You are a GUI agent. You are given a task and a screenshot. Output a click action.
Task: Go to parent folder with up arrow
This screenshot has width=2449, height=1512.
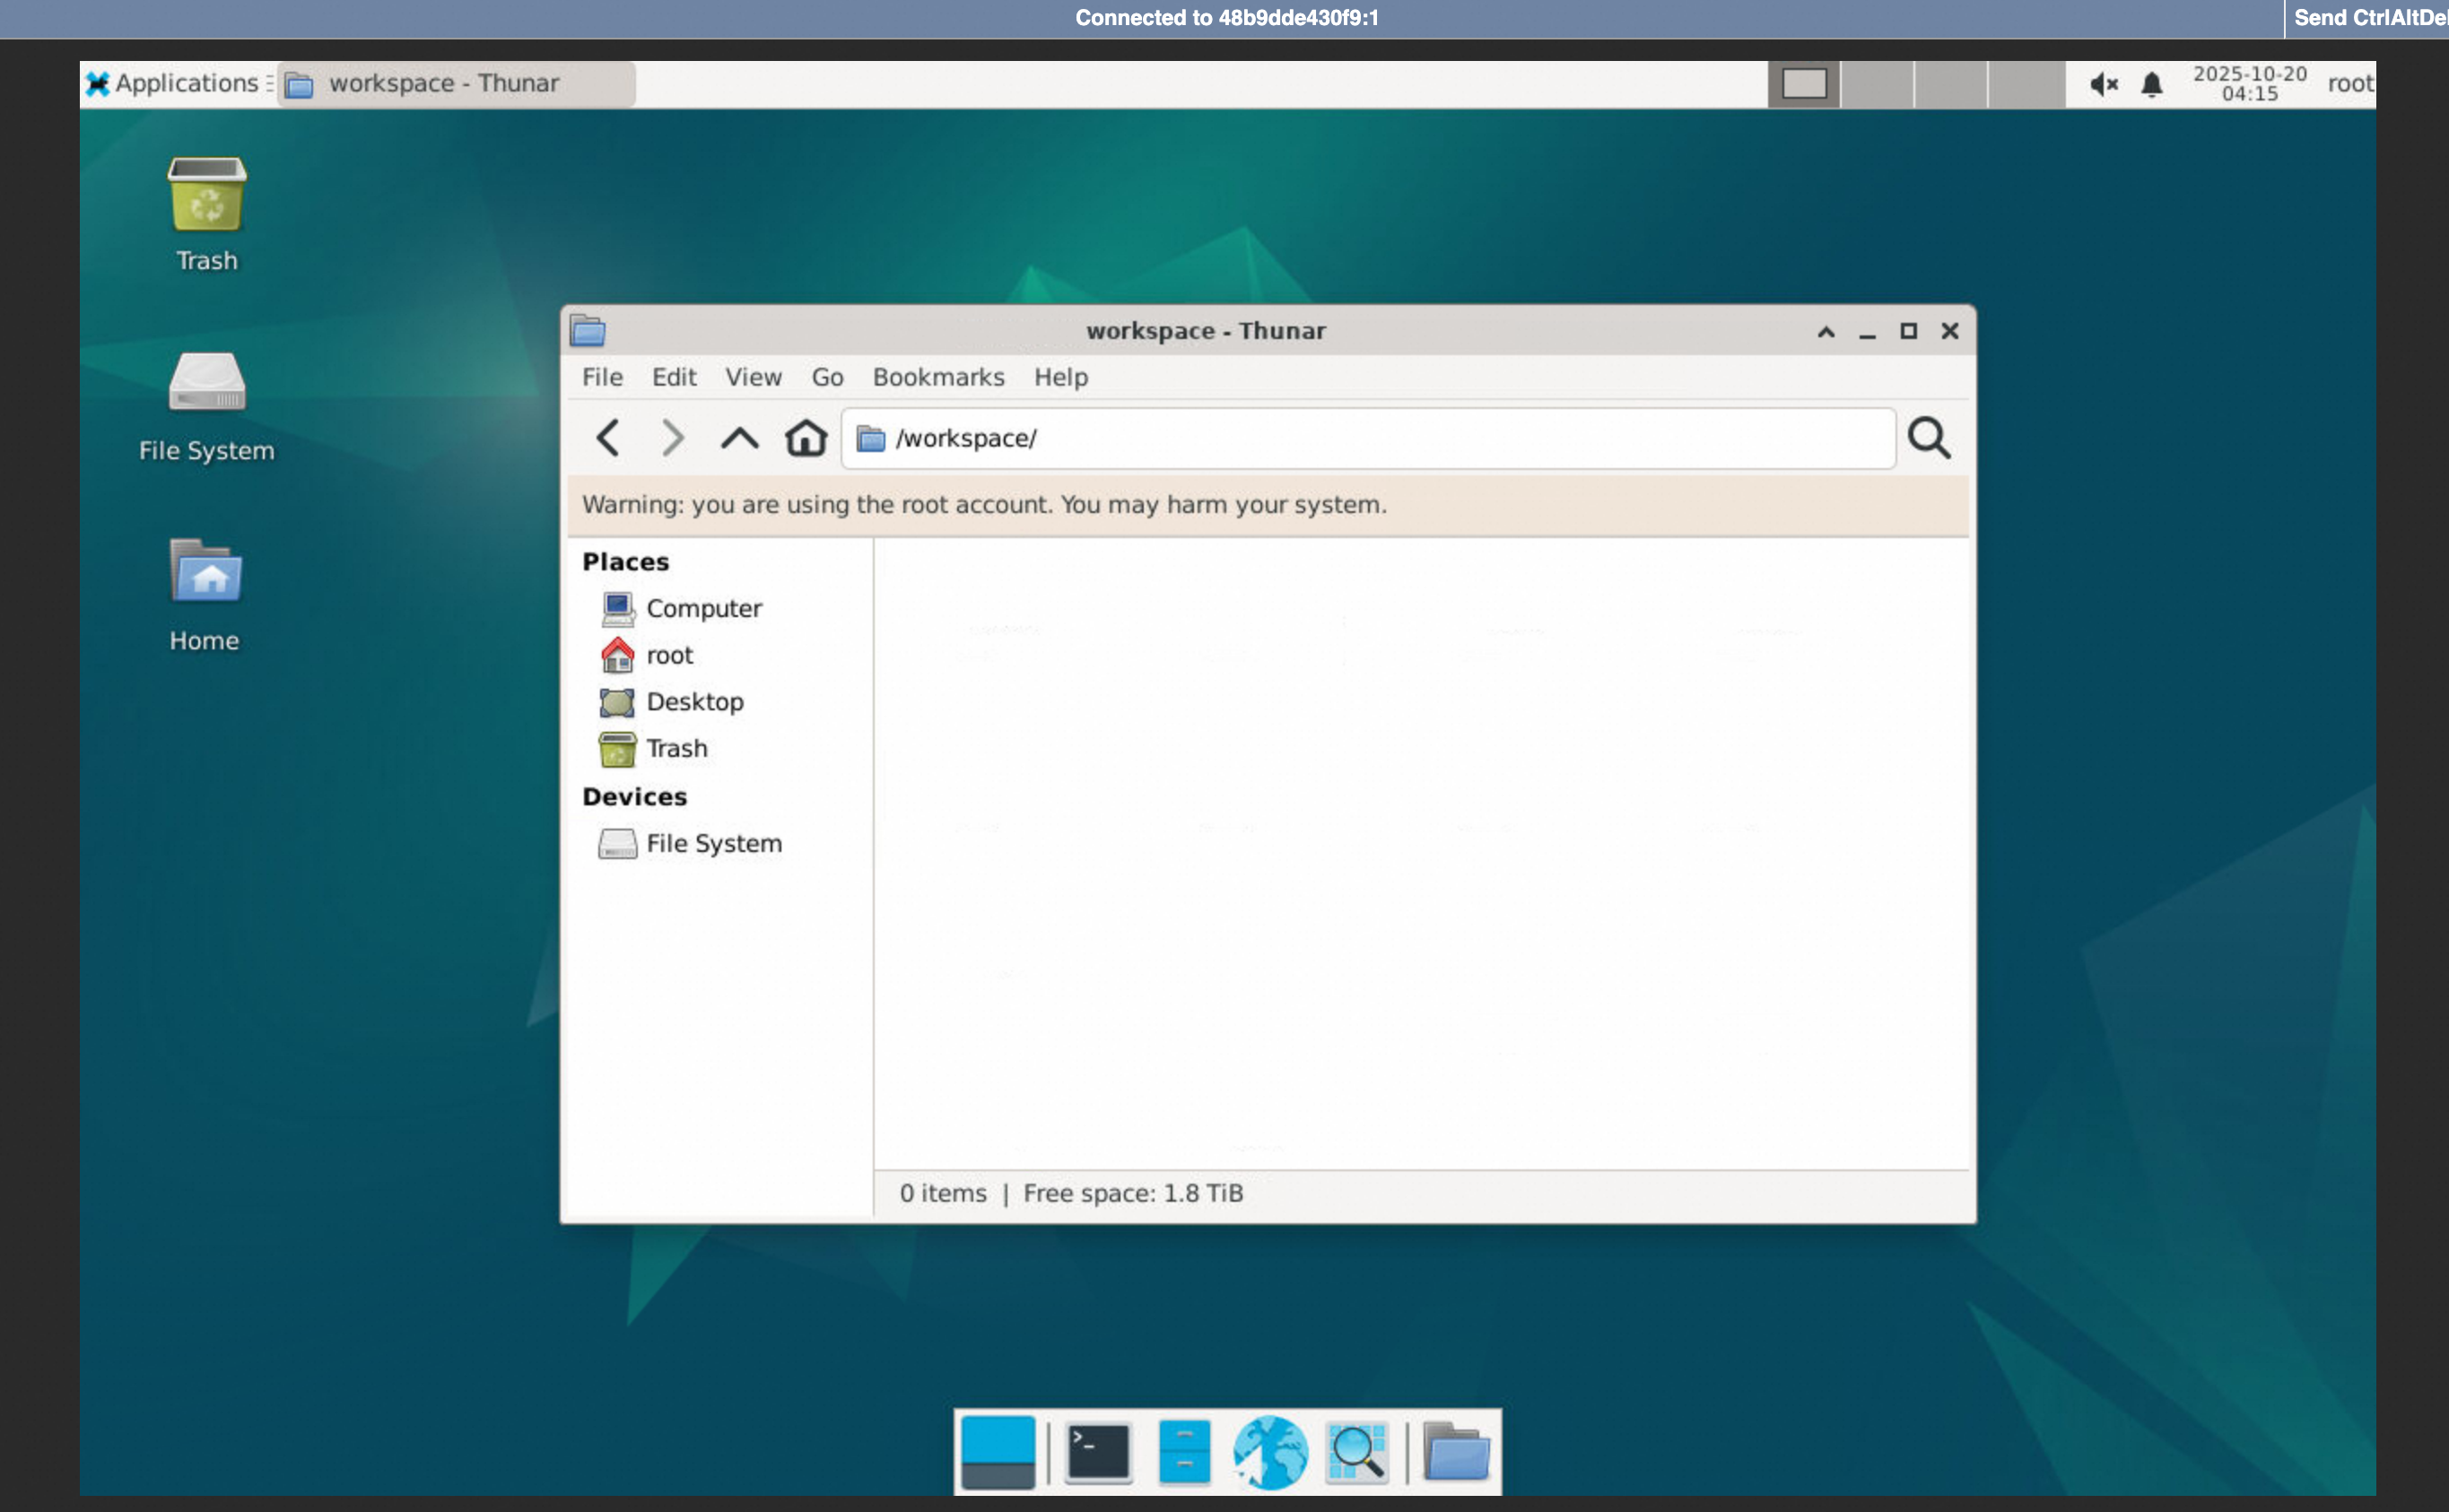(739, 438)
